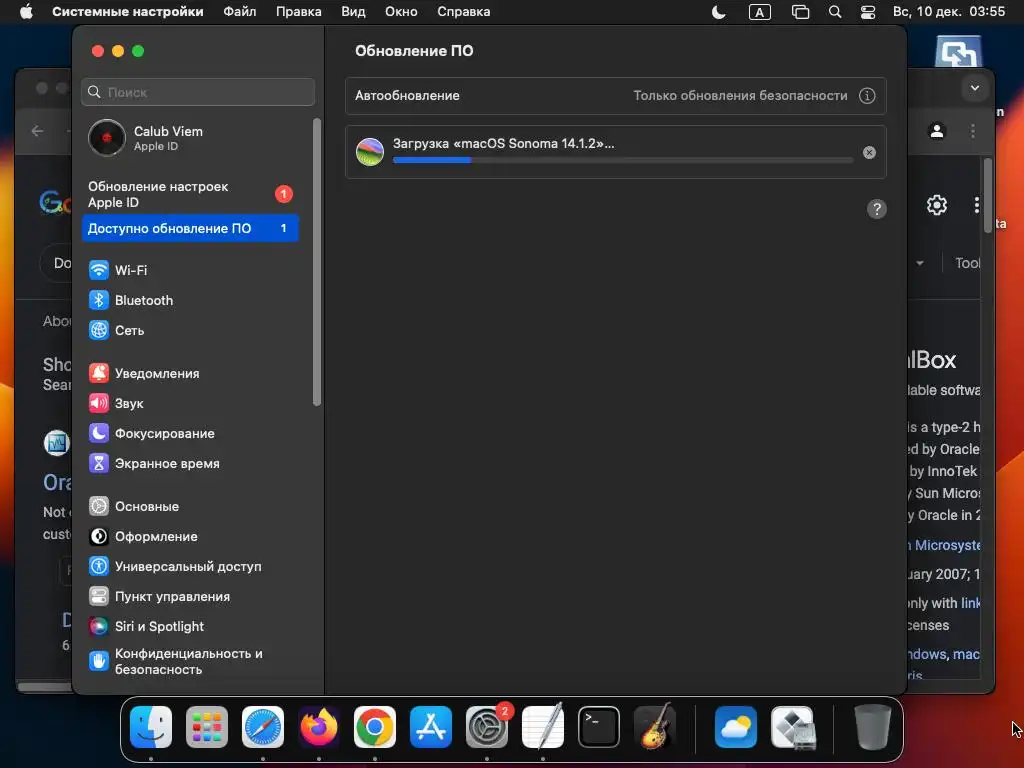
Task: Open the Вид menu
Action: coord(353,12)
